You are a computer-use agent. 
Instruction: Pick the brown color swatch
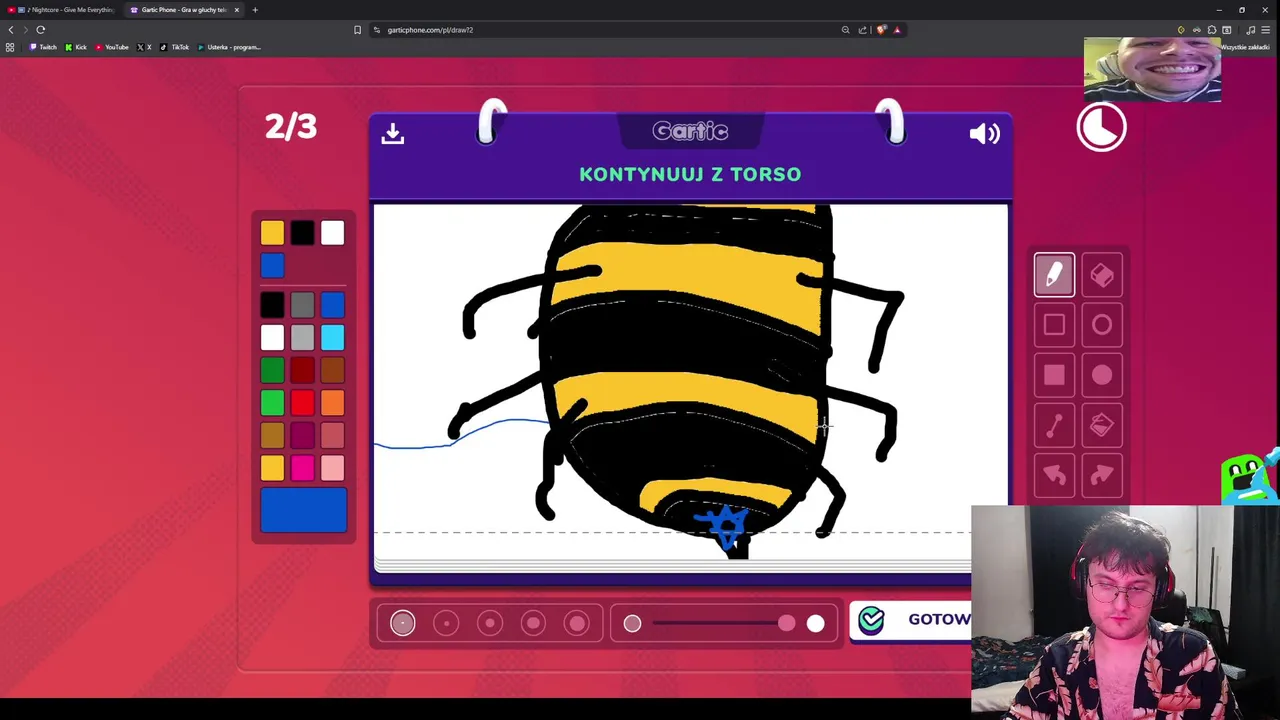pyautogui.click(x=332, y=371)
